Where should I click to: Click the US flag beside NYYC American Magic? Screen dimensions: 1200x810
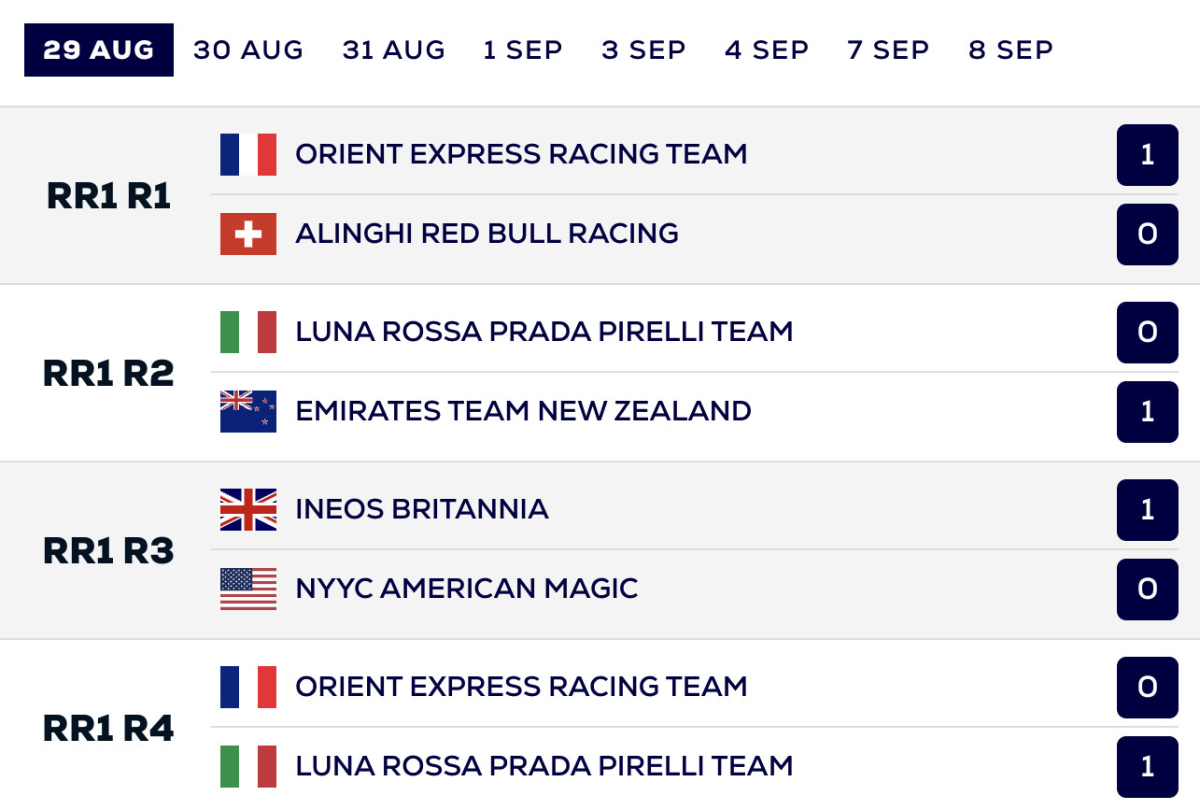[x=248, y=589]
